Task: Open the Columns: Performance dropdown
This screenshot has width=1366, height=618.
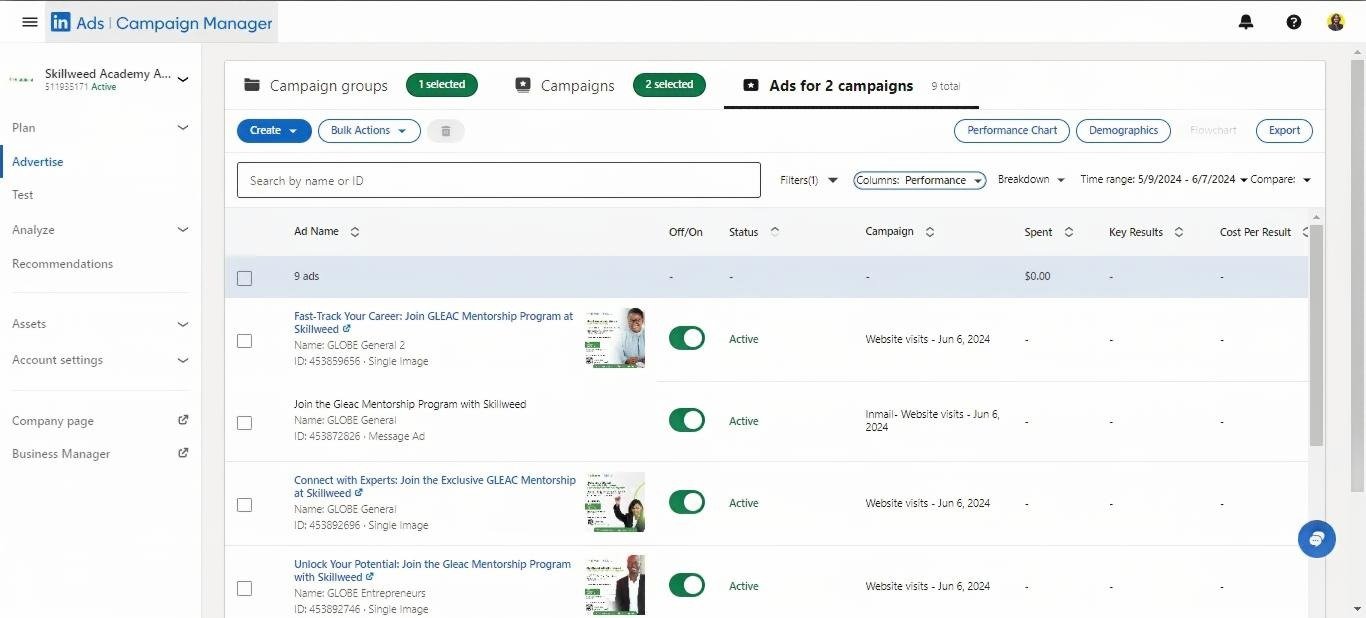Action: click(x=919, y=180)
